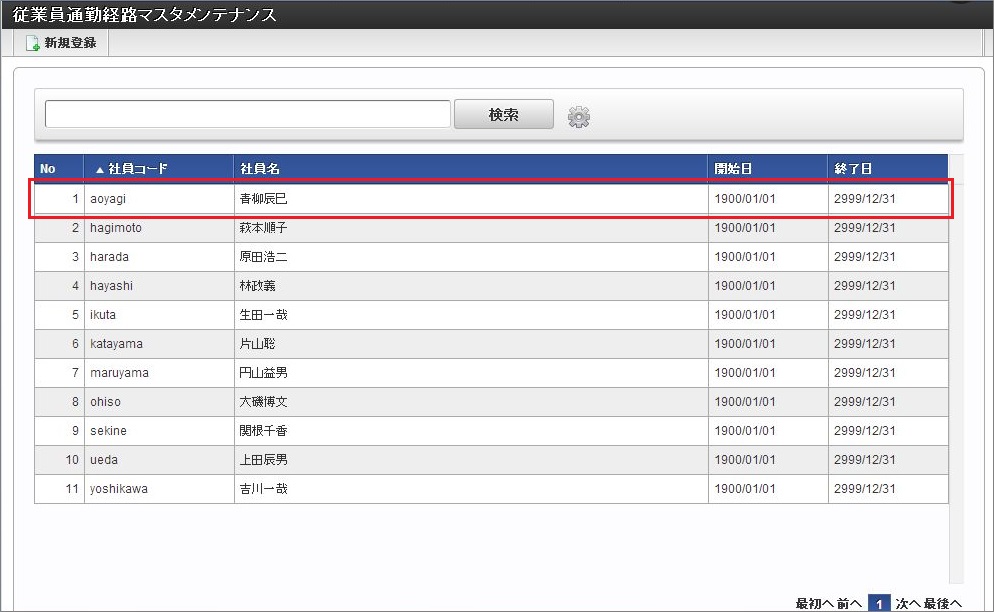This screenshot has height=612, width=994.
Task: Click employee name 円山益男
Action: pos(263,373)
